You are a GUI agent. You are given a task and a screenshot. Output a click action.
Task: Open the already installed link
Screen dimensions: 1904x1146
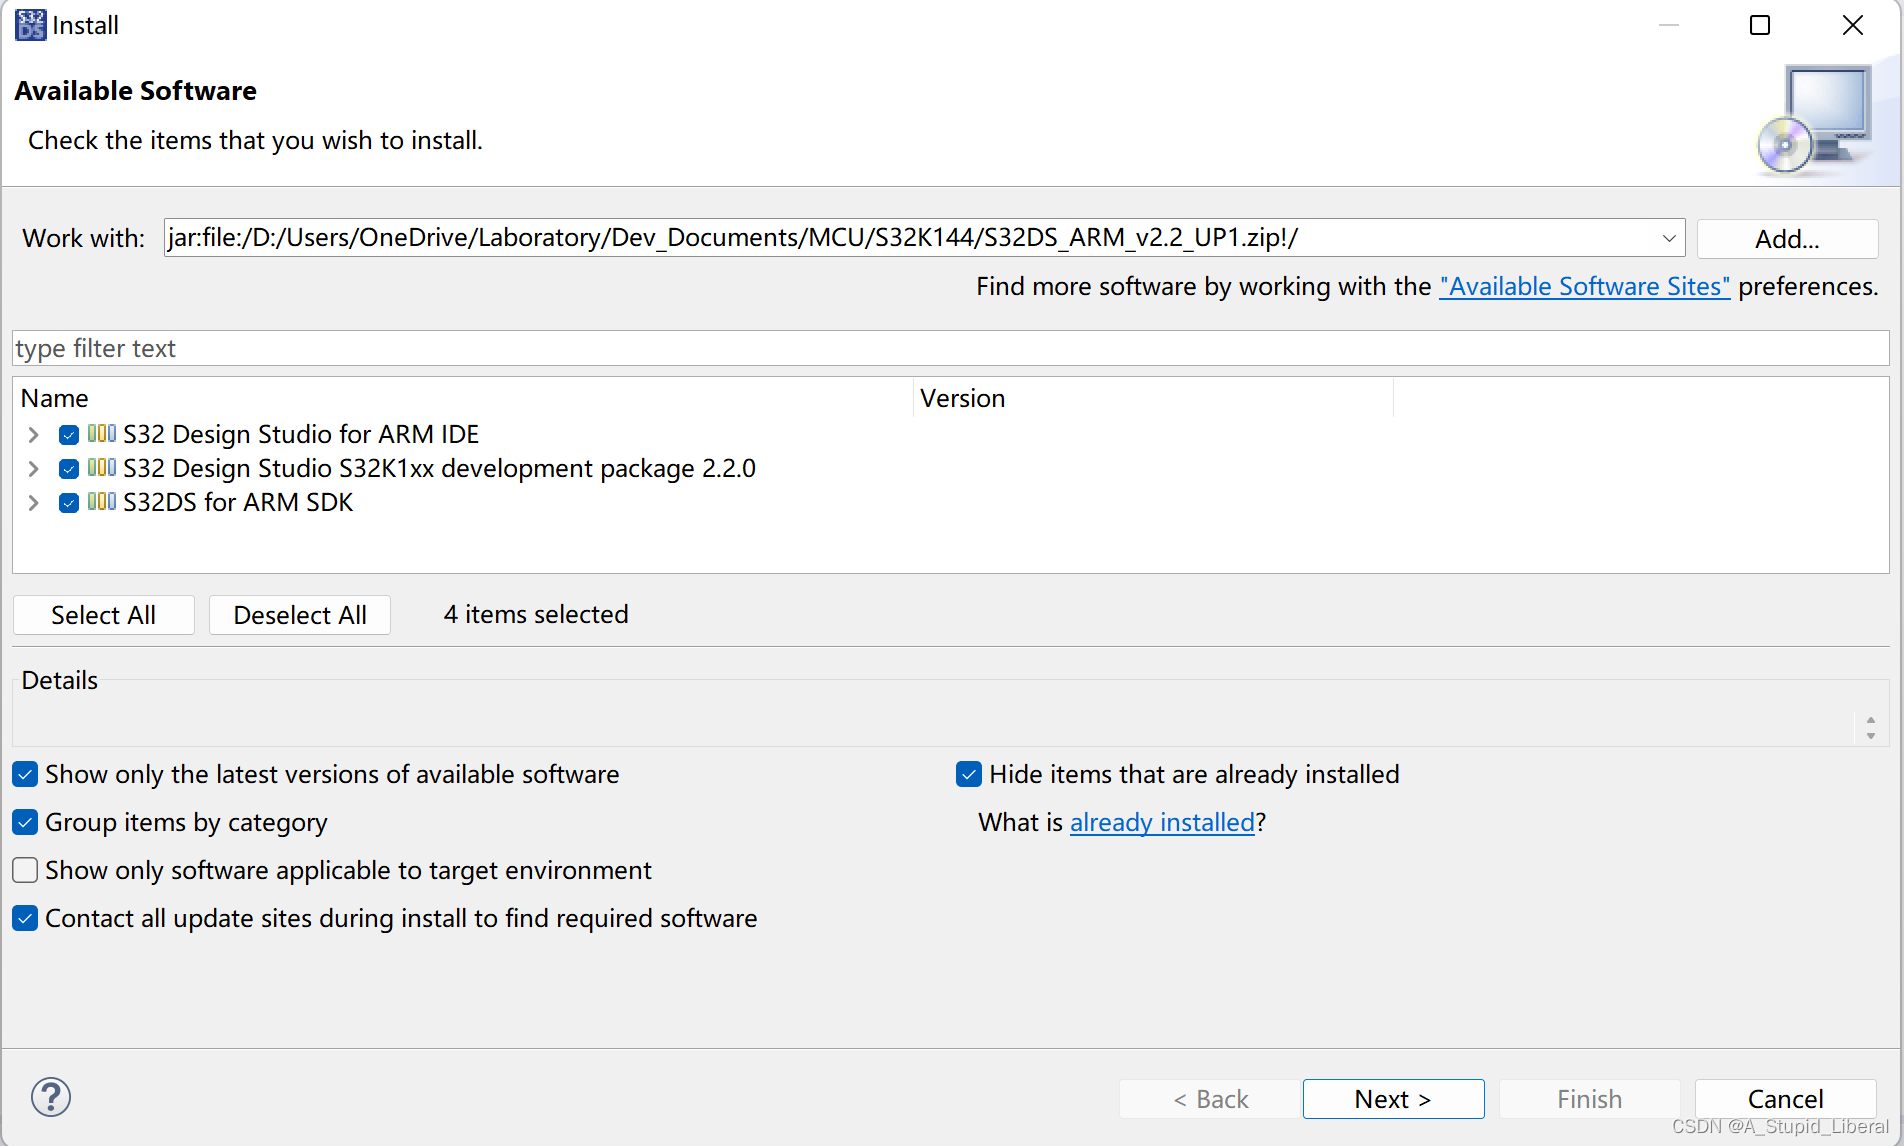[1162, 822]
